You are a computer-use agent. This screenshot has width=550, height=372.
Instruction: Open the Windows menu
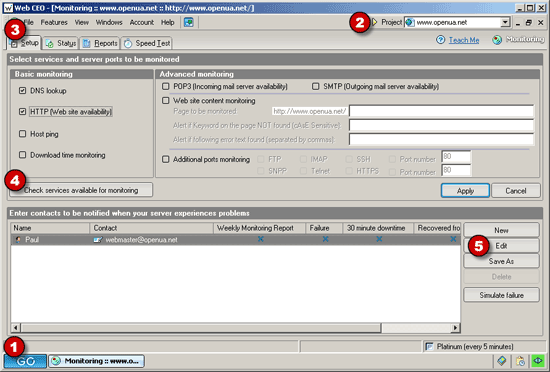click(109, 22)
